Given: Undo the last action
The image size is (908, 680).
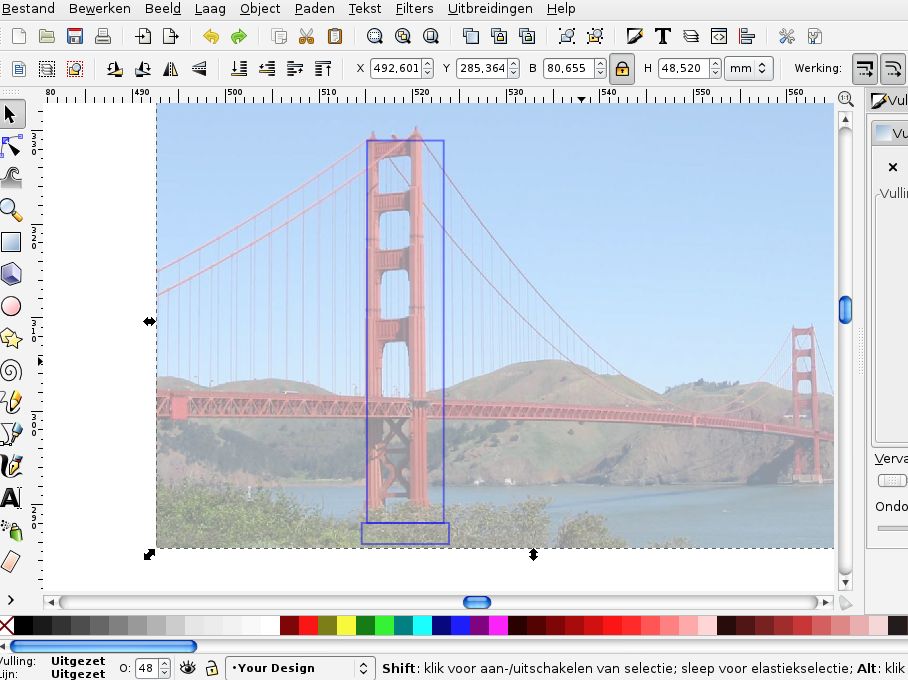Looking at the screenshot, I should (x=211, y=36).
